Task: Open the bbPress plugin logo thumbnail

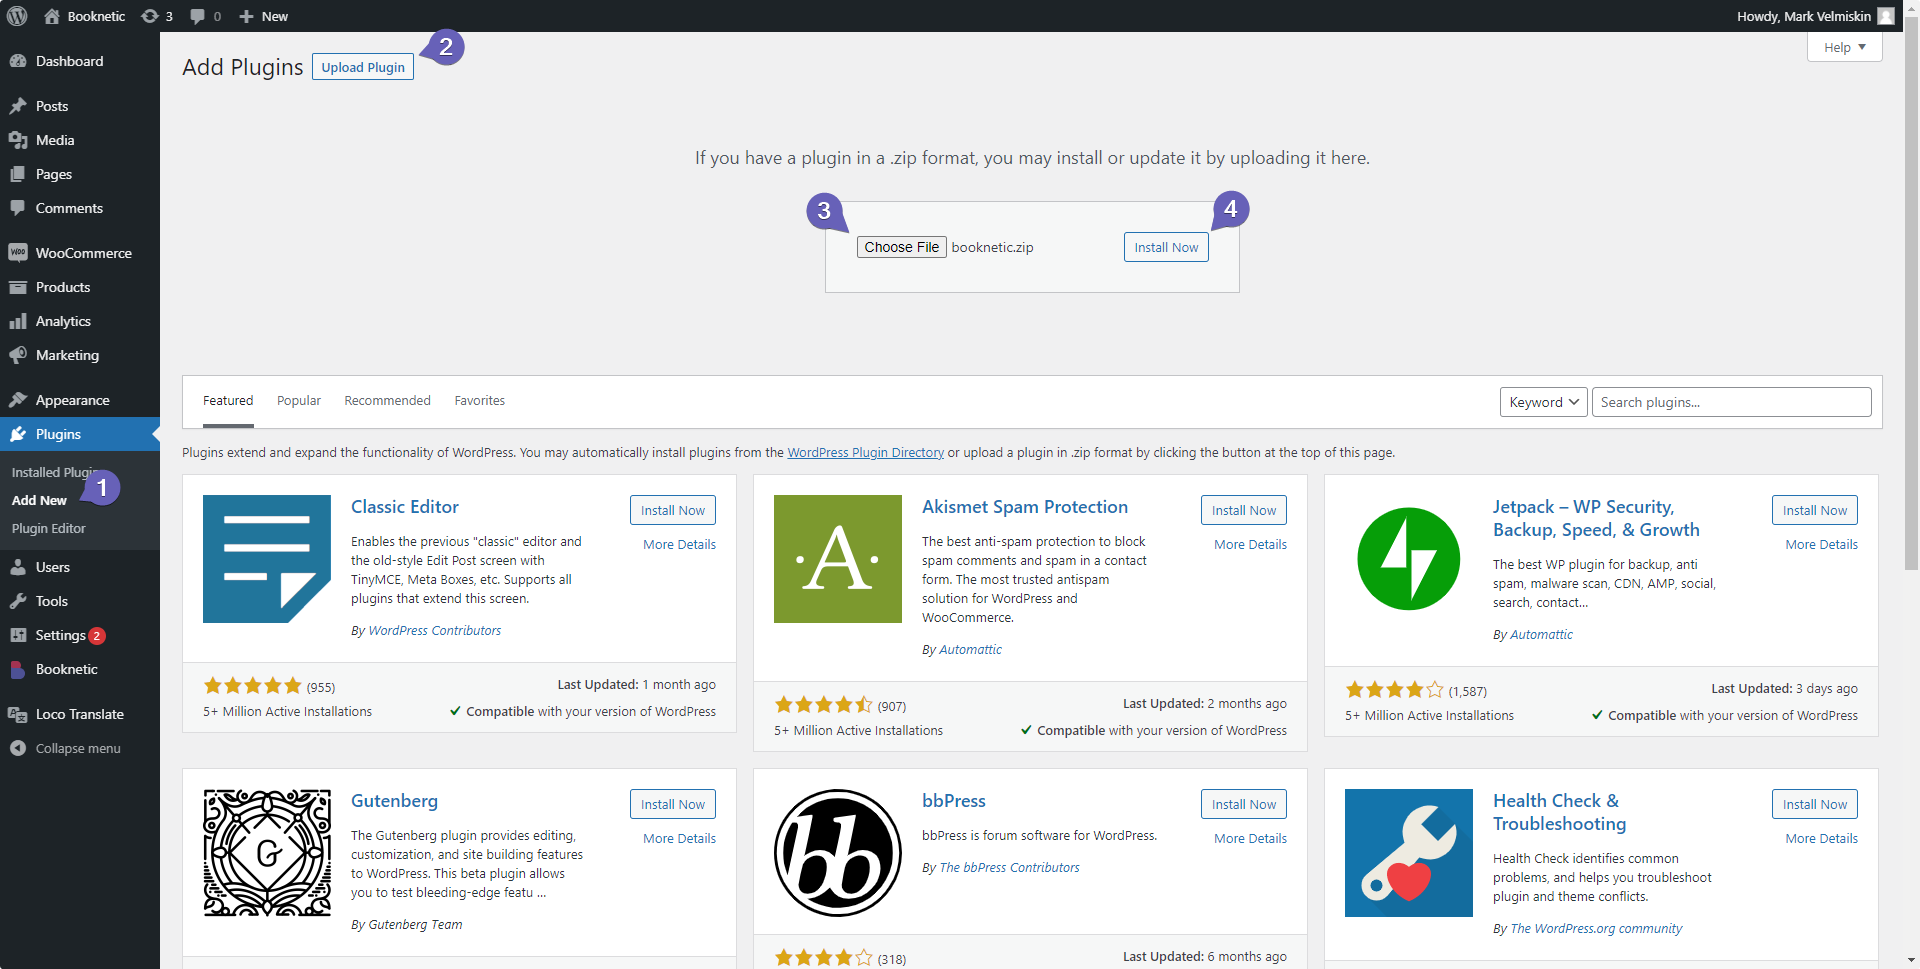Action: [838, 853]
